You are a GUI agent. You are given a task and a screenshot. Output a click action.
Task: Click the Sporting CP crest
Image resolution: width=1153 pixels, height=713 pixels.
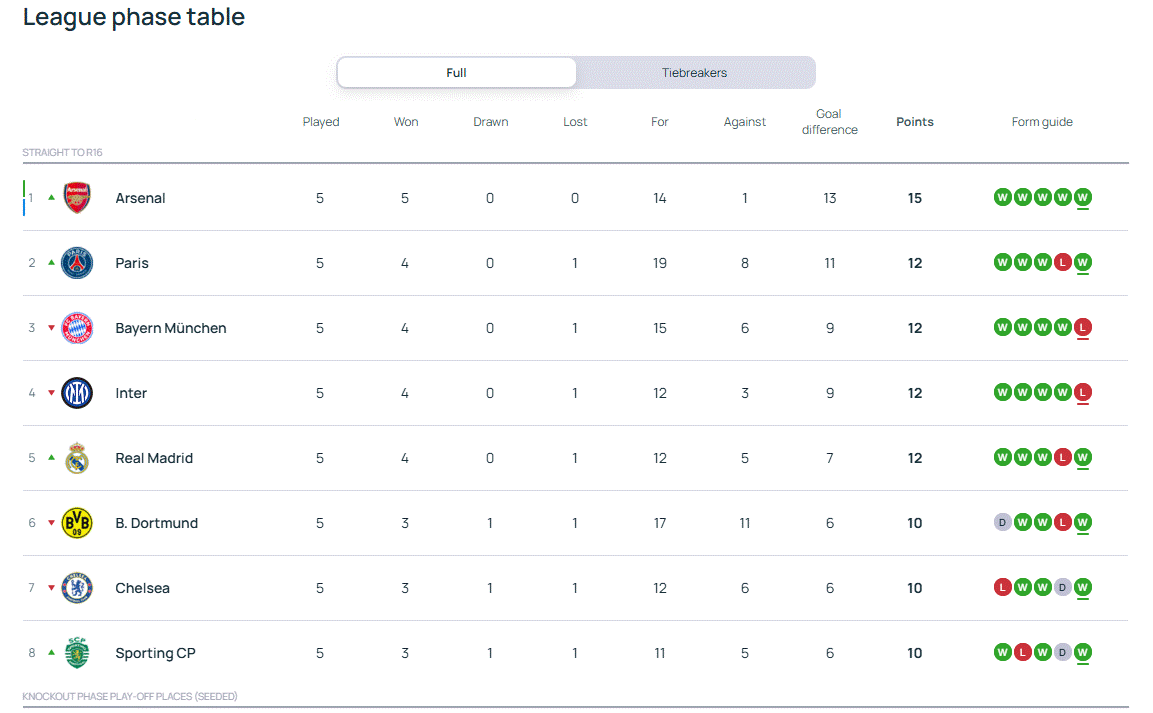pos(77,653)
